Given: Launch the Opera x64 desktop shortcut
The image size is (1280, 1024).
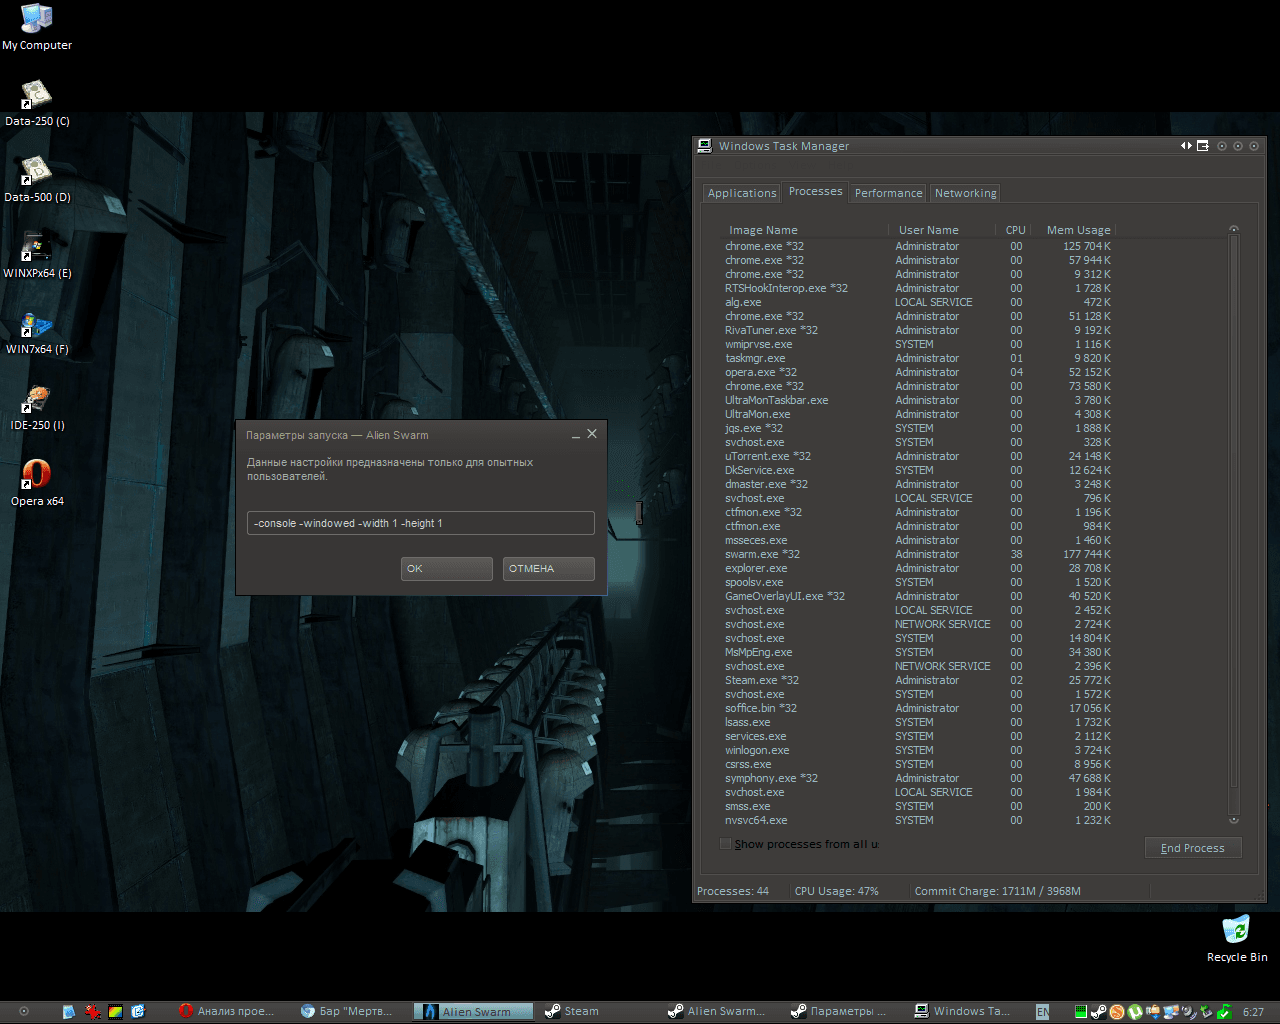Looking at the screenshot, I should pyautogui.click(x=37, y=482).
